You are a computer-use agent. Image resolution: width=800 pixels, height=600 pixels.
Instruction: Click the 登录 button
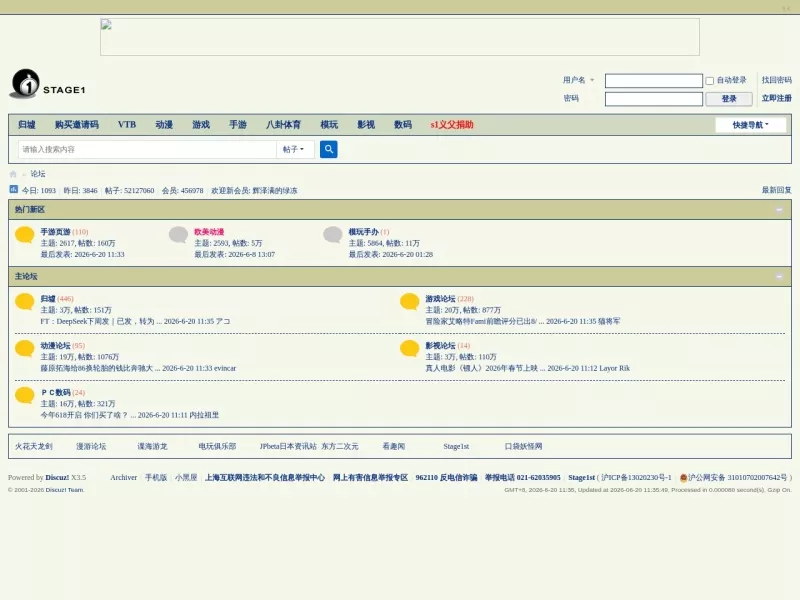tap(729, 98)
